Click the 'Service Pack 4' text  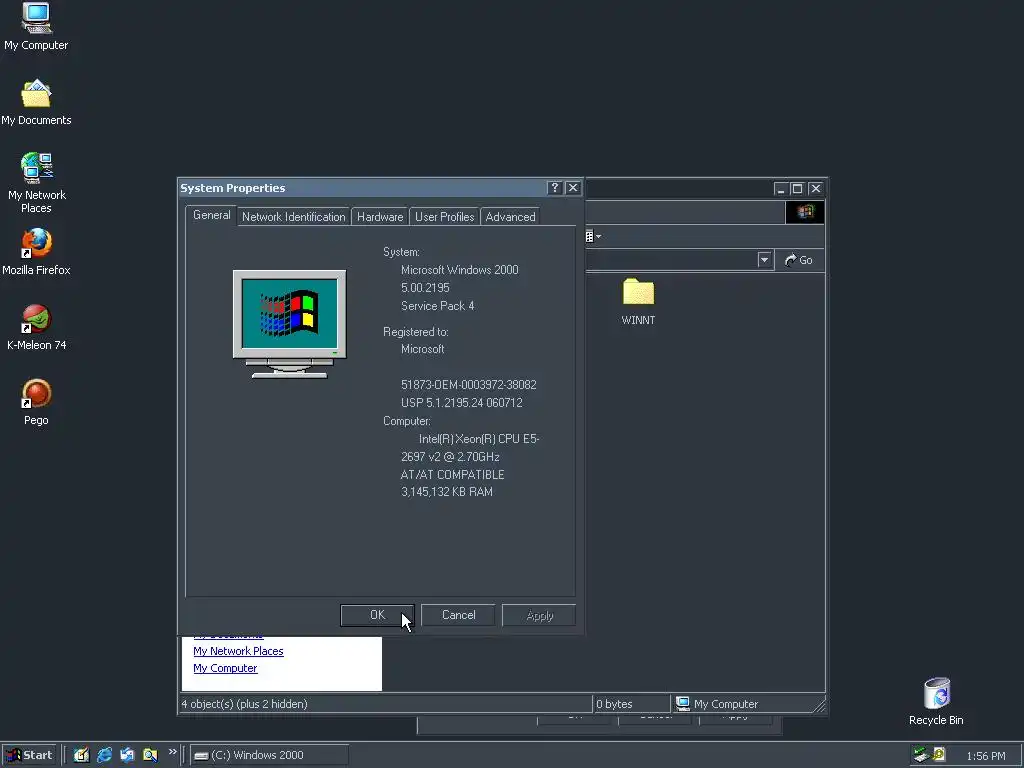438,306
